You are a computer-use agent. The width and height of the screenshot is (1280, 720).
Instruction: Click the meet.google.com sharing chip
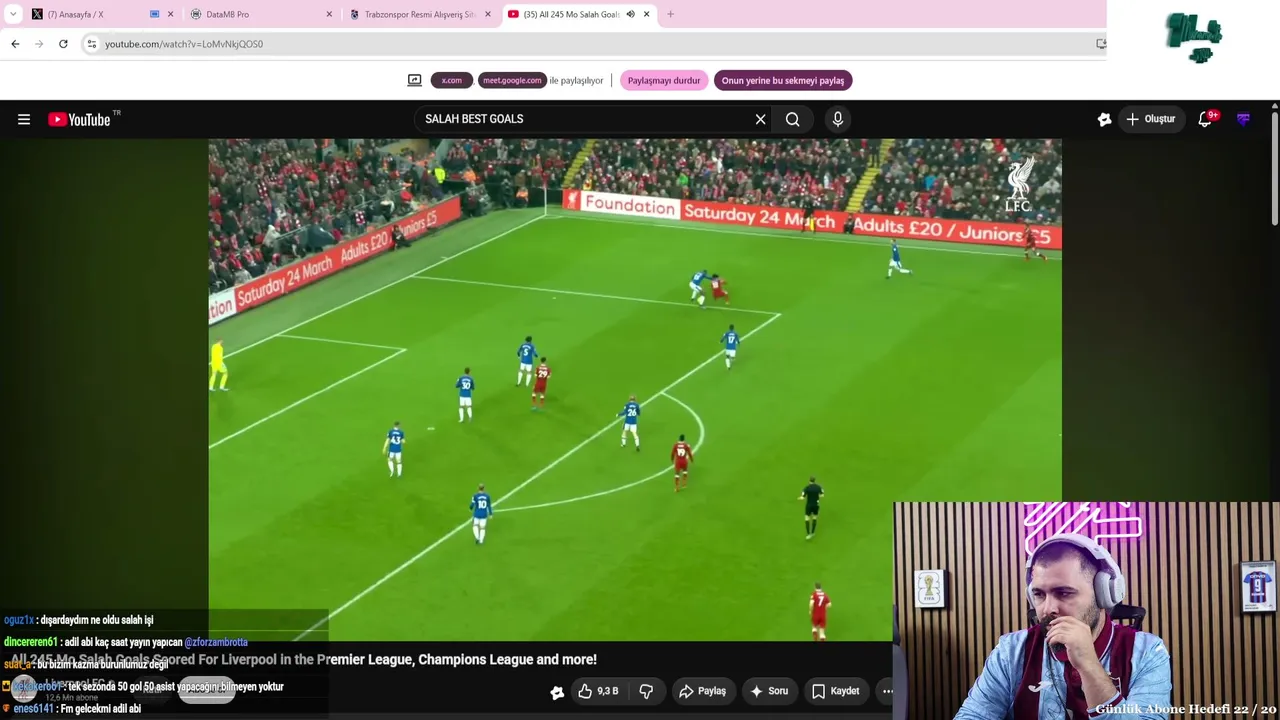(x=512, y=80)
